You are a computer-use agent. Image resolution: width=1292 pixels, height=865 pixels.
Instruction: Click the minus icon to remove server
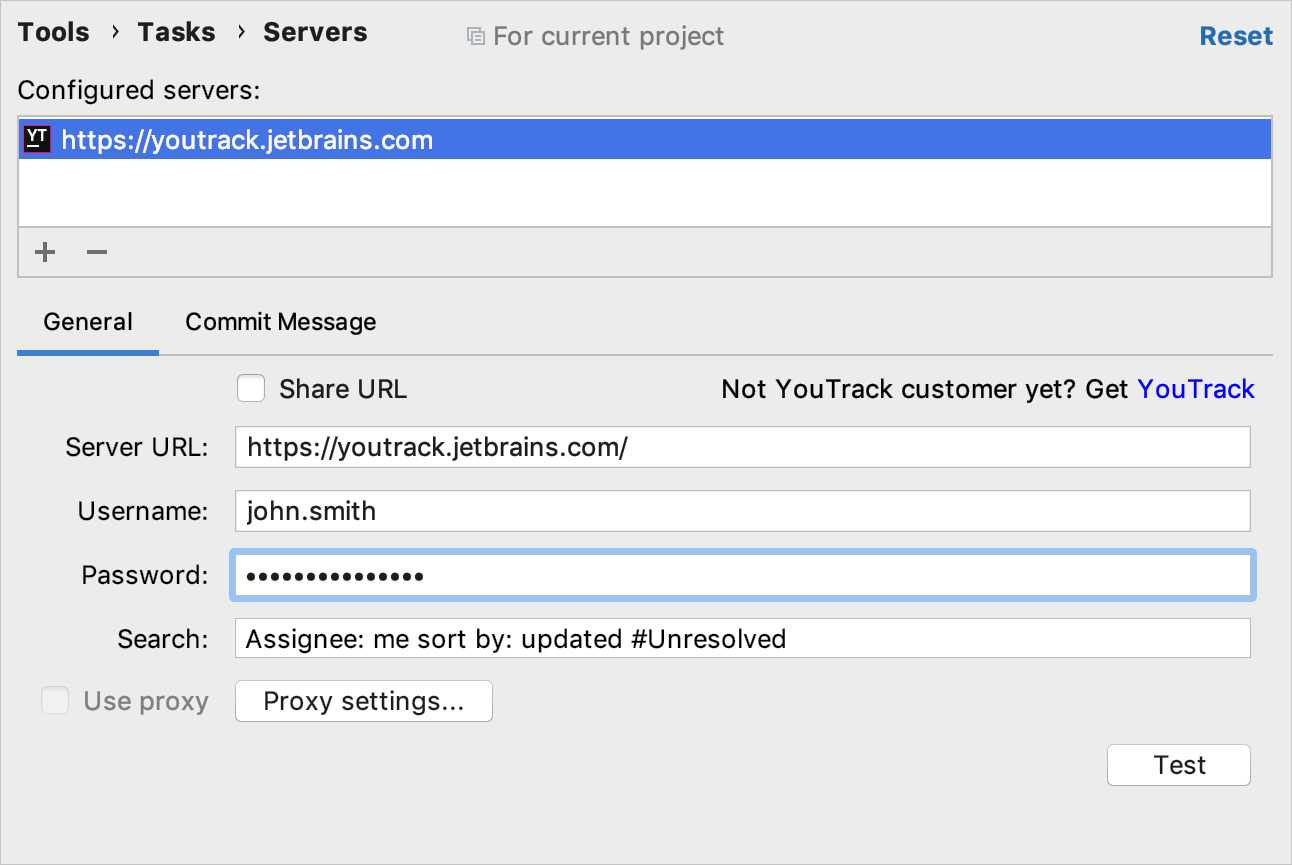[96, 252]
